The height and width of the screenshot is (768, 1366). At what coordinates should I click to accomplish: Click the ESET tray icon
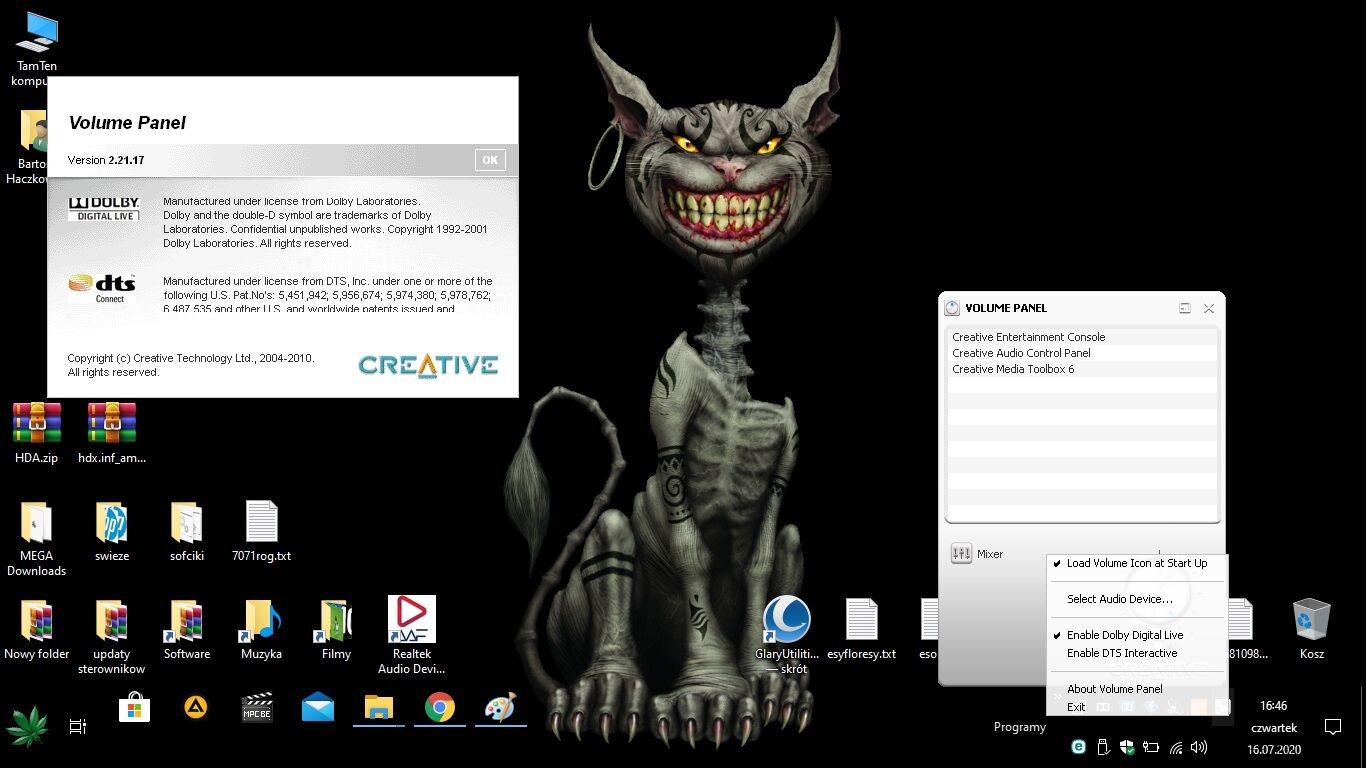coord(1079,747)
